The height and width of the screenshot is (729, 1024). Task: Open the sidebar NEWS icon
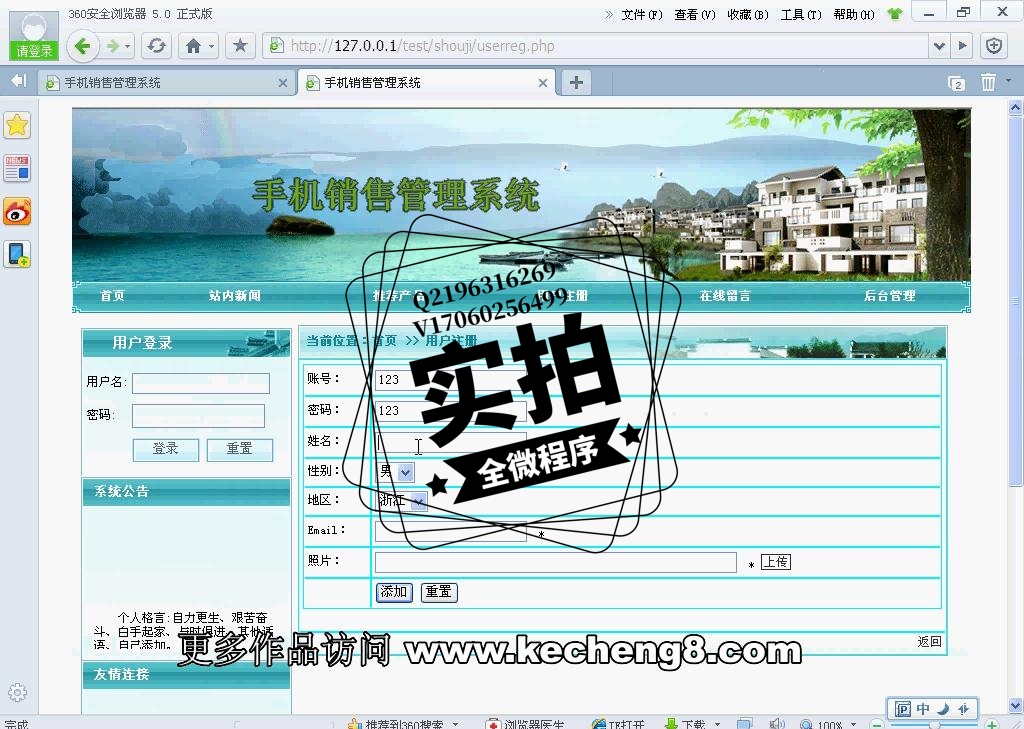[17, 168]
